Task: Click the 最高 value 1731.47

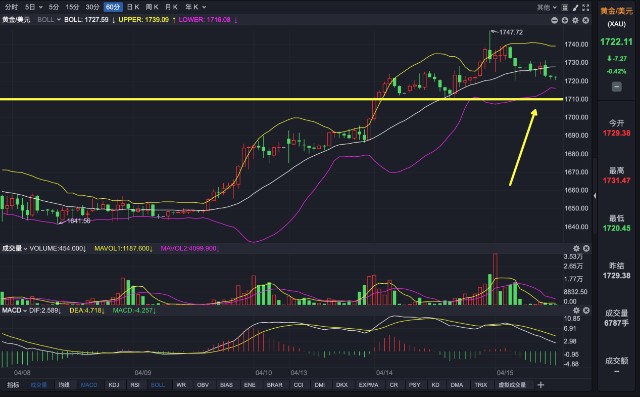Action: 616,180
